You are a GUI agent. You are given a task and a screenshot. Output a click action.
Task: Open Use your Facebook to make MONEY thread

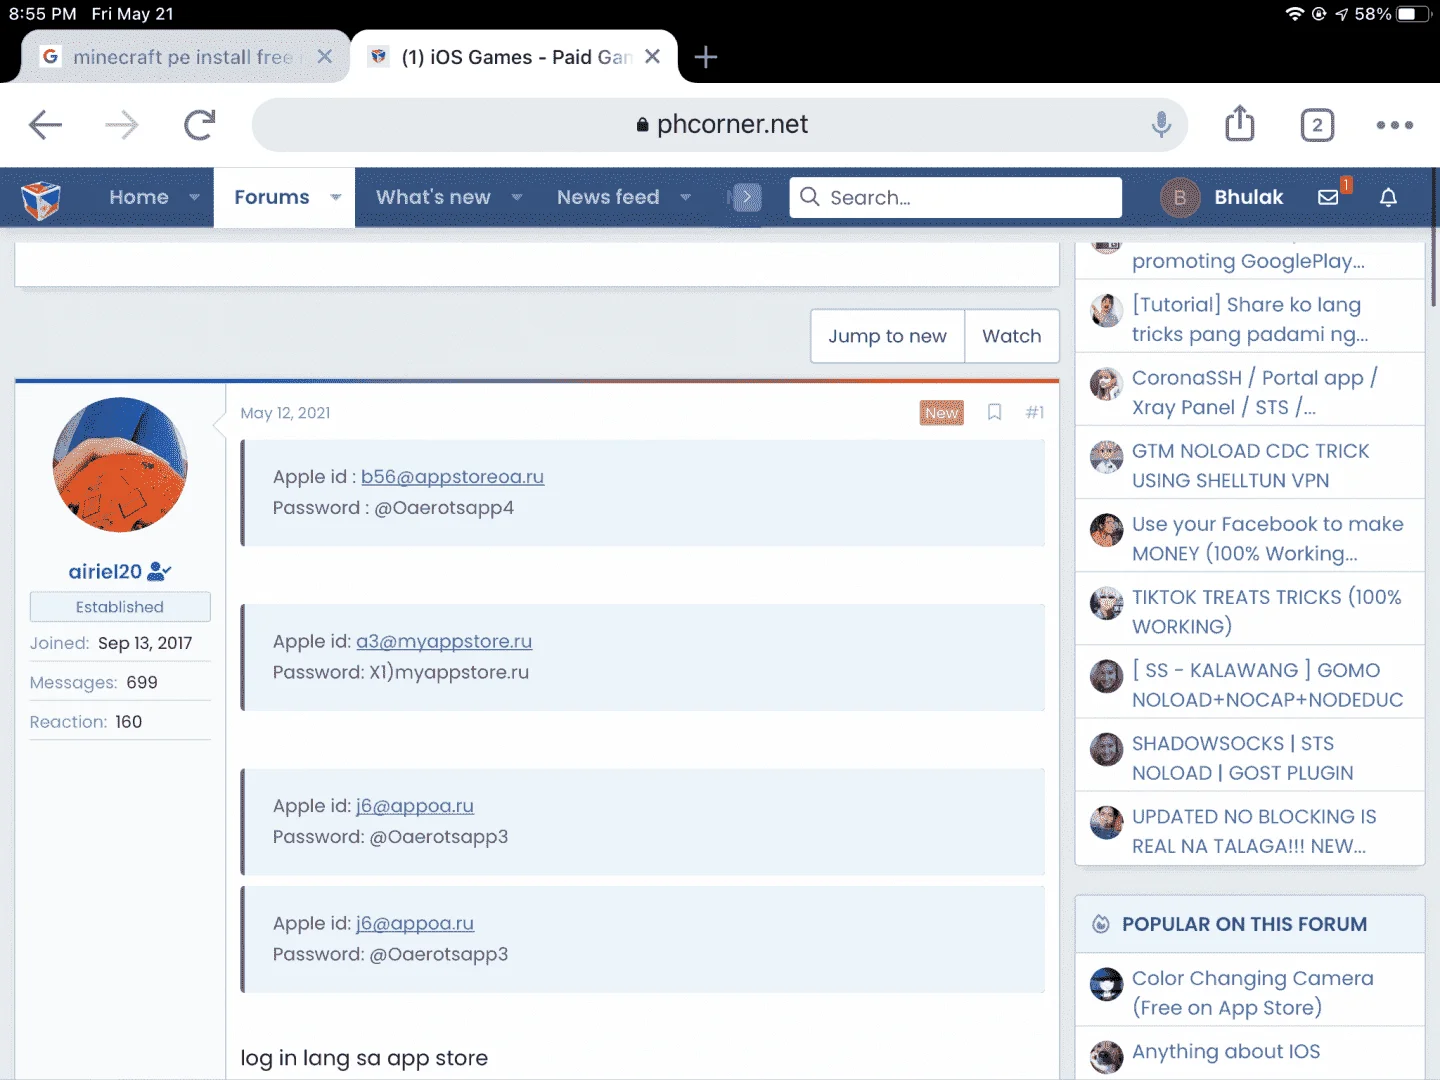pyautogui.click(x=1267, y=539)
